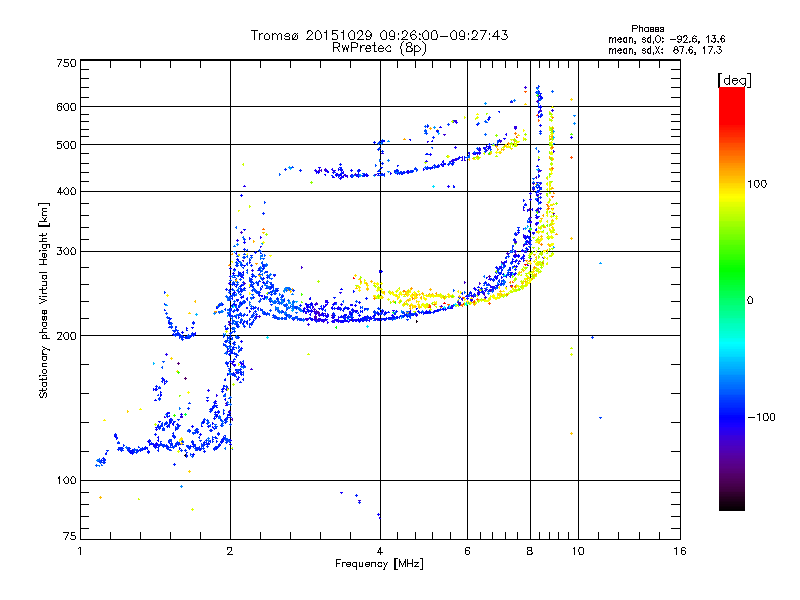Click the x-axis tick label '16'
This screenshot has height=600, width=800.
[680, 551]
